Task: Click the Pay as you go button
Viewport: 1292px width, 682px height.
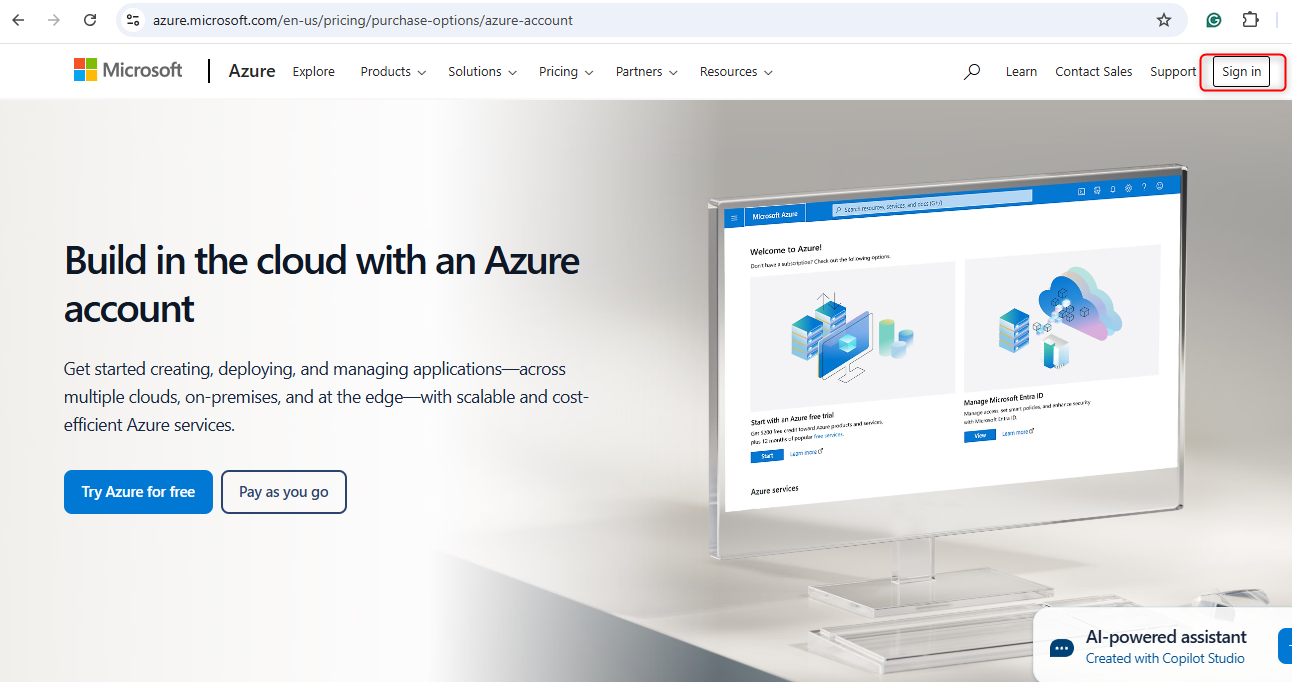Action: click(284, 492)
